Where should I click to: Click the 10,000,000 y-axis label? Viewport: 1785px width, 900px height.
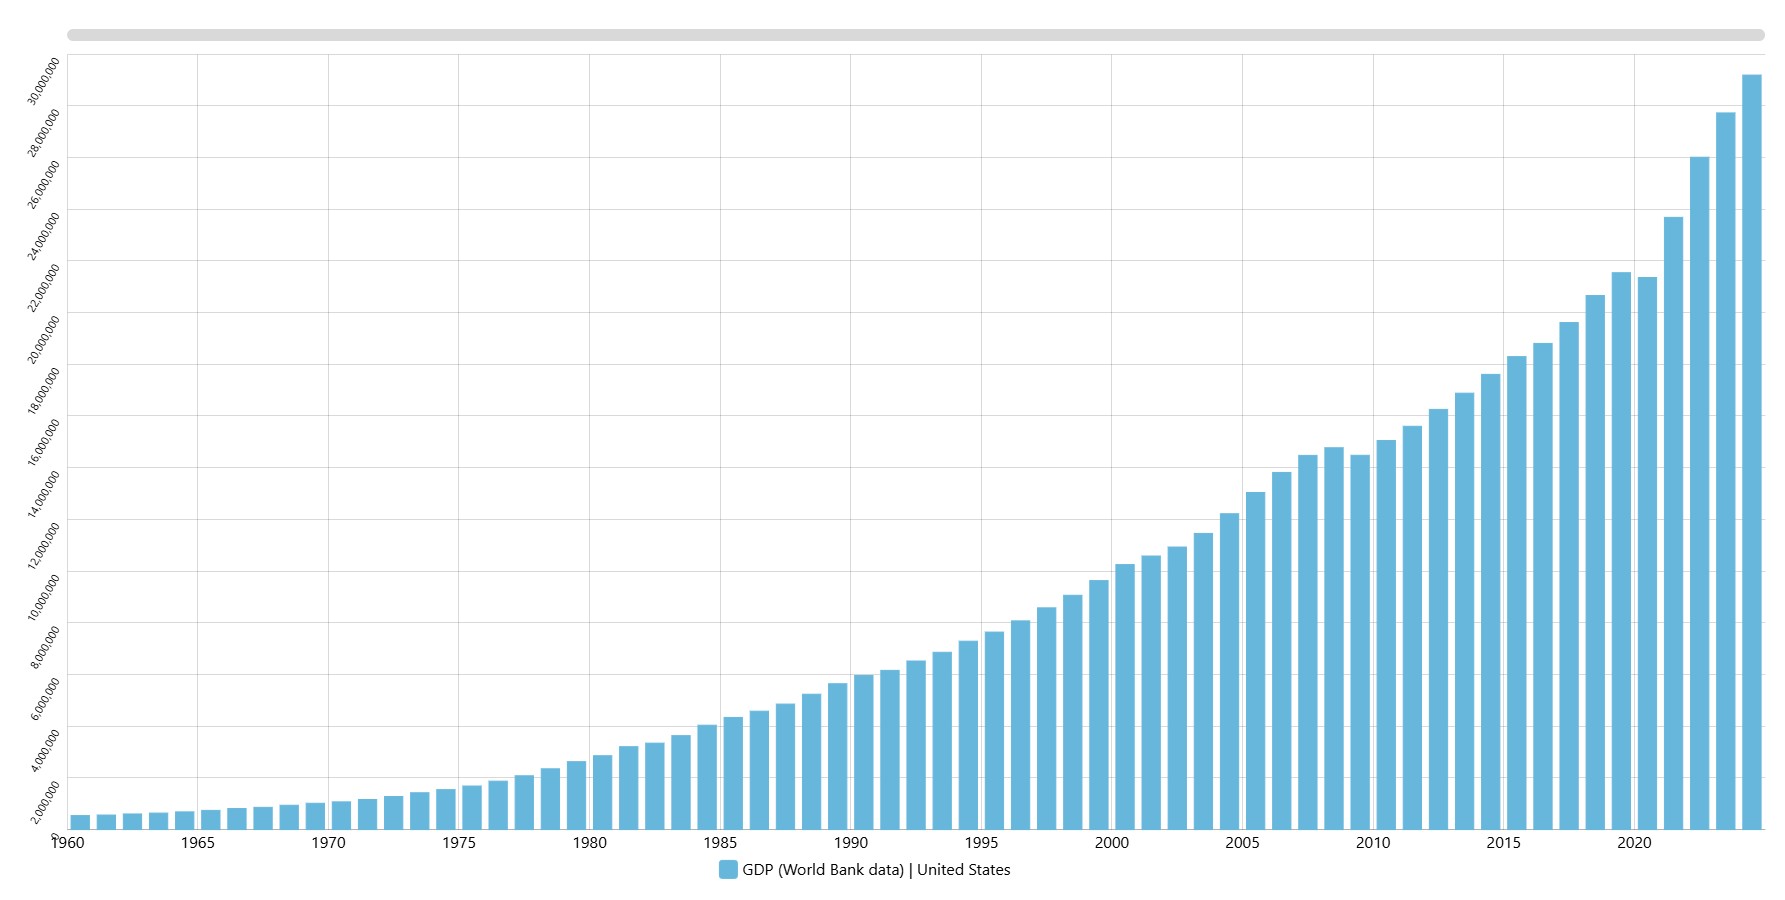coord(44,597)
